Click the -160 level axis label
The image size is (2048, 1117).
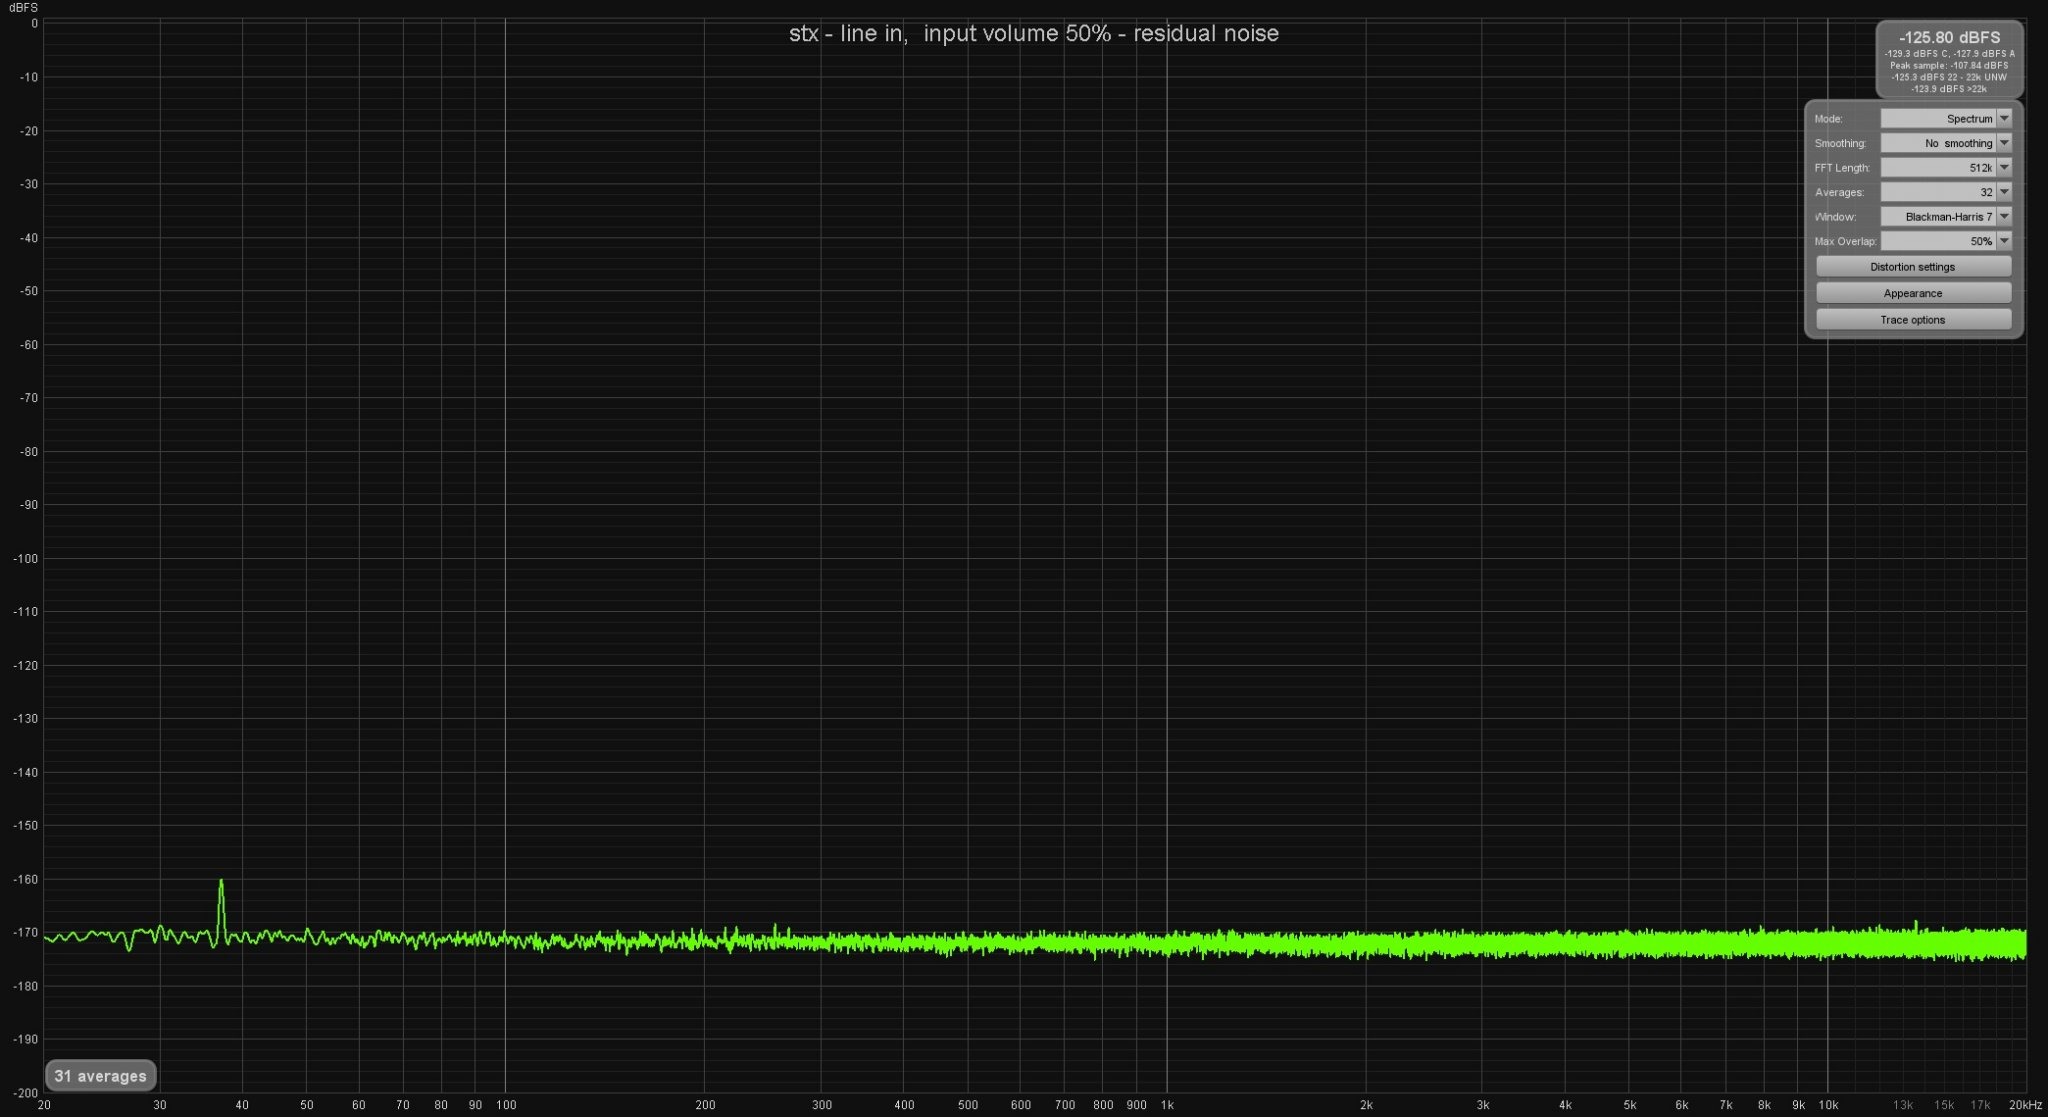25,879
